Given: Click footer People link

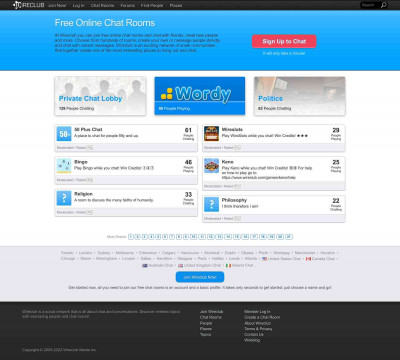Looking at the screenshot, I should pos(206,323).
